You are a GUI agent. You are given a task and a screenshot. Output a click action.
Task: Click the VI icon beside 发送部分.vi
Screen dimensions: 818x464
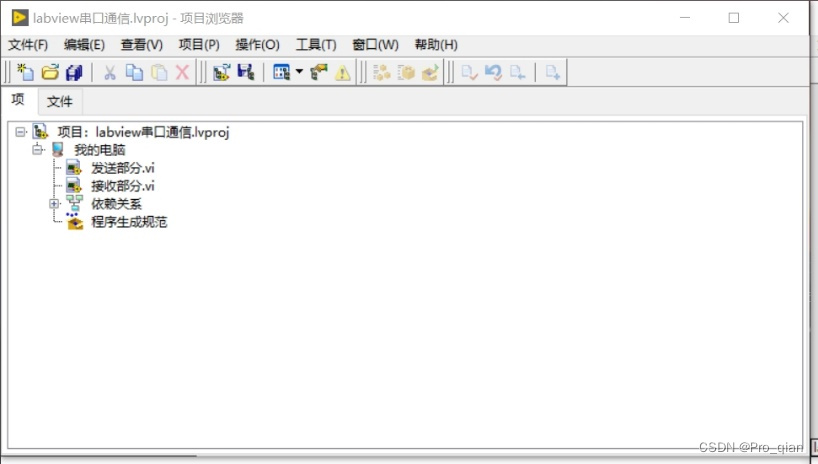[x=74, y=168]
